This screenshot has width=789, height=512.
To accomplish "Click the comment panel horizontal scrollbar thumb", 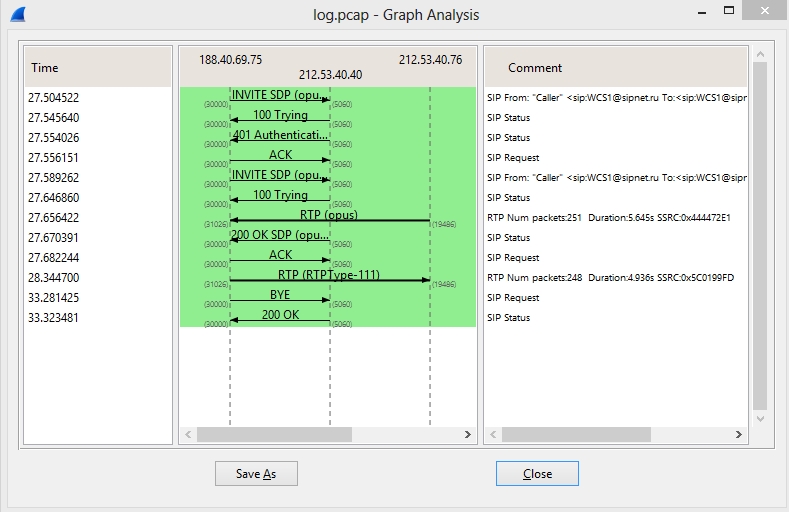I will [x=600, y=435].
